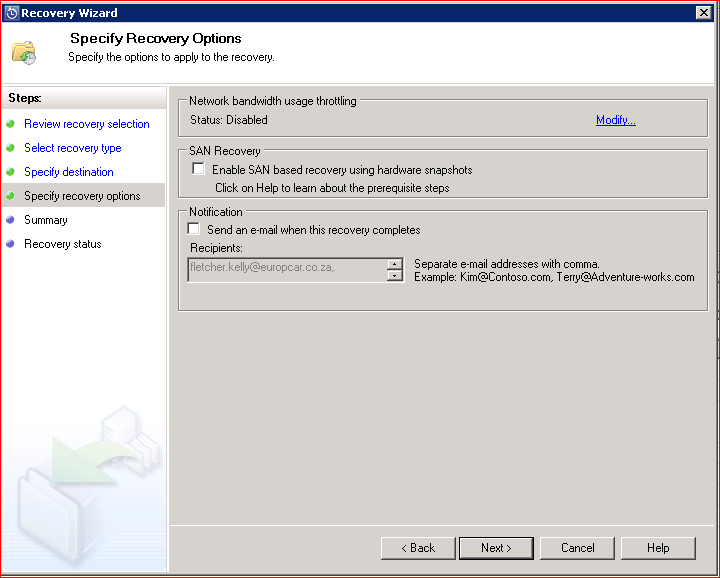Open the Review recovery selection step
The image size is (720, 578).
[x=87, y=124]
